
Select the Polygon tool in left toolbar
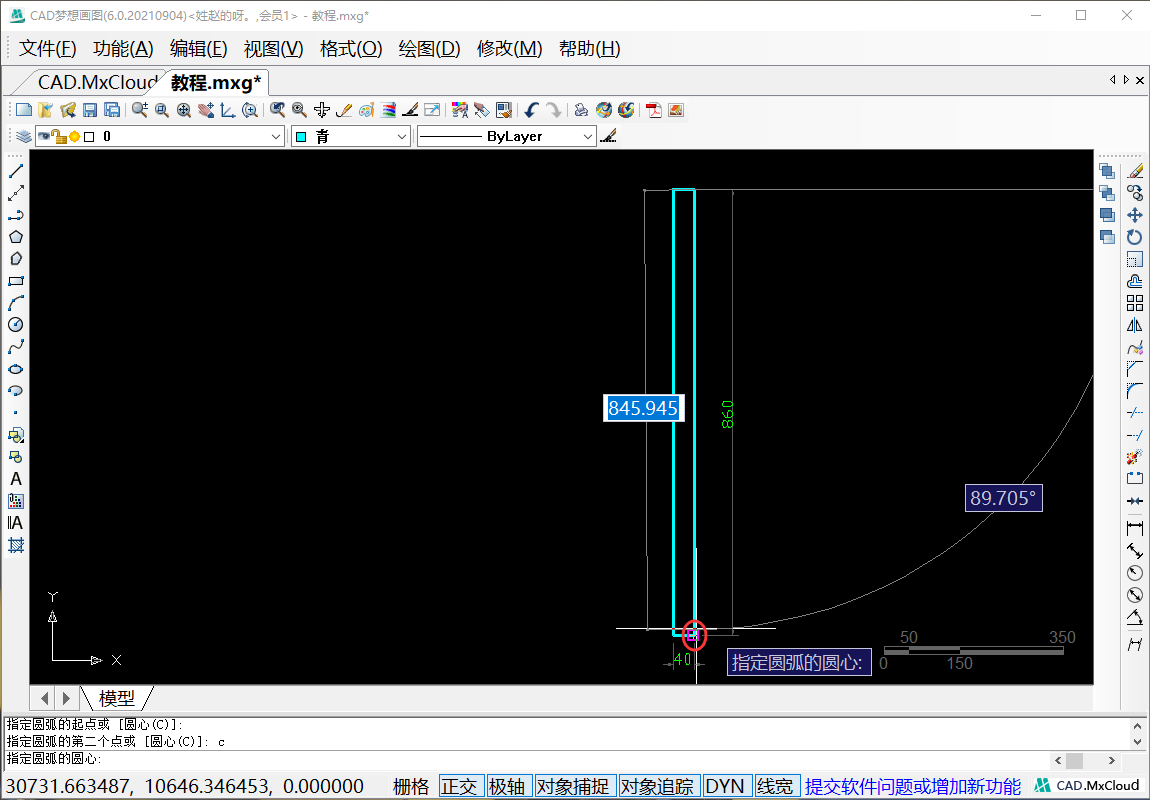(x=15, y=237)
